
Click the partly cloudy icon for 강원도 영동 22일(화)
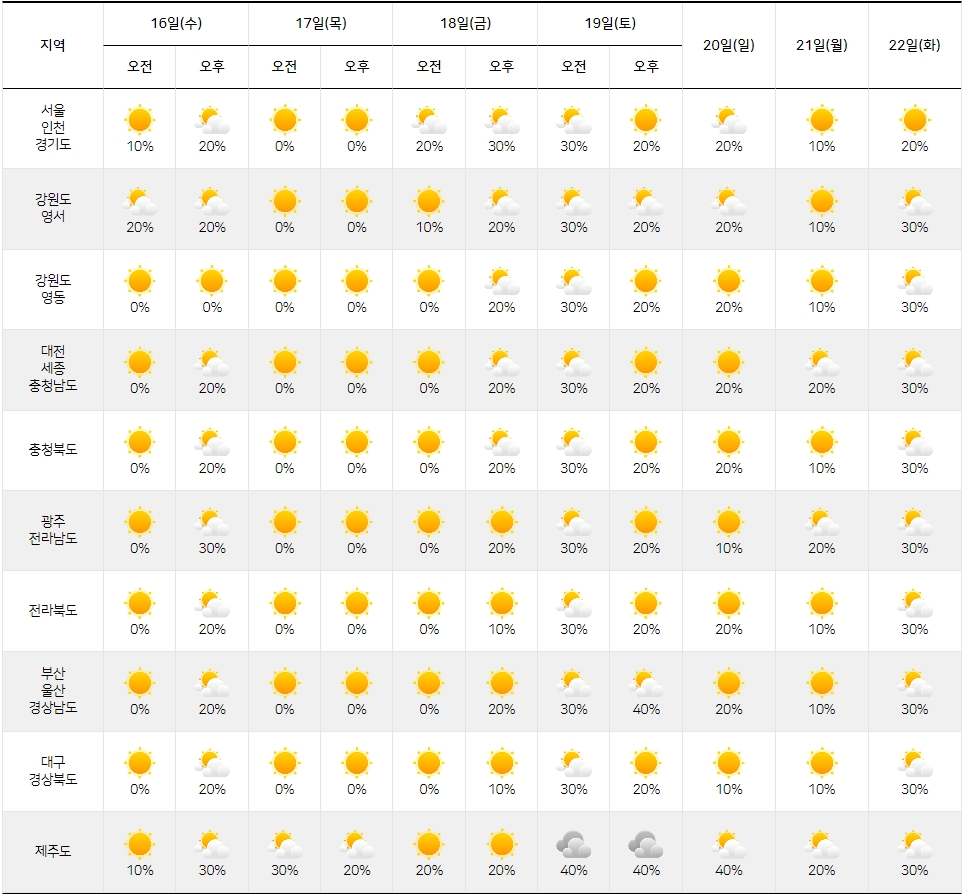(914, 281)
